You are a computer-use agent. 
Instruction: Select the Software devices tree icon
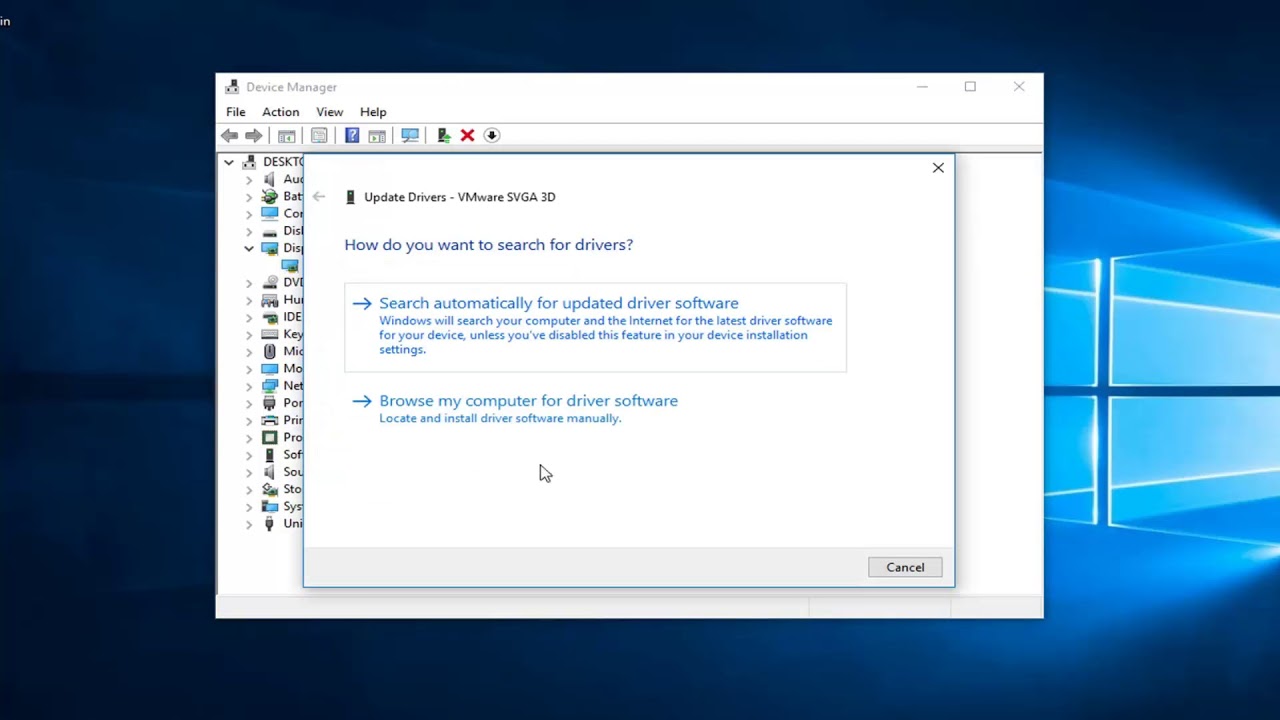pos(270,454)
